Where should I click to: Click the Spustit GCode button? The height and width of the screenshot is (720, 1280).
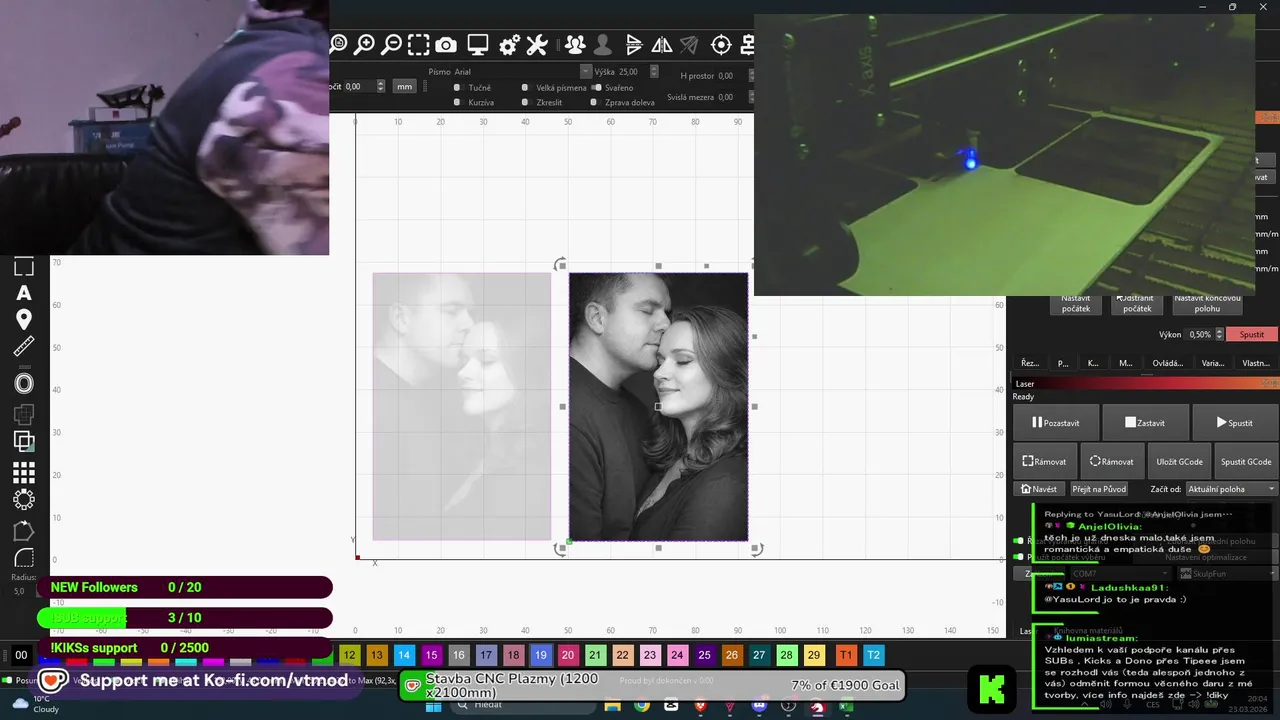[1246, 462]
